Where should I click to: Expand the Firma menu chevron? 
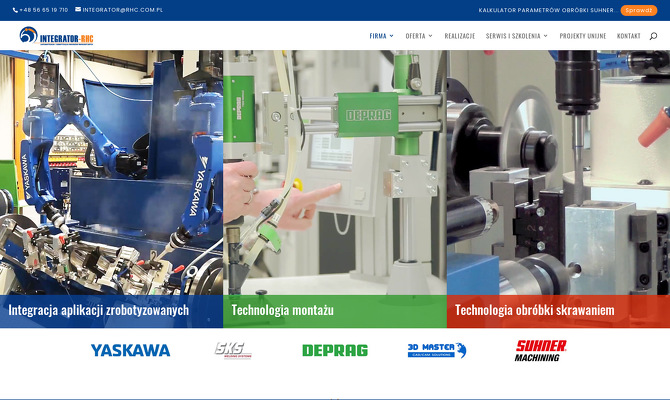tap(391, 36)
